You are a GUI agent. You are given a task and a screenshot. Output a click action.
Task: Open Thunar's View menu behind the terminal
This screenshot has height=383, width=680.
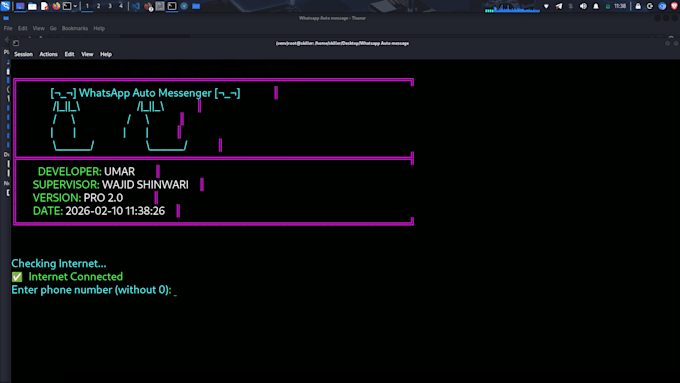[x=39, y=28]
